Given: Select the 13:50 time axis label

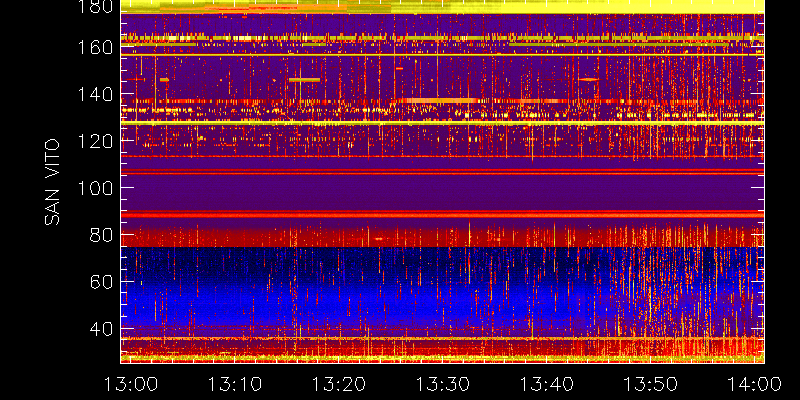Looking at the screenshot, I should tap(651, 384).
